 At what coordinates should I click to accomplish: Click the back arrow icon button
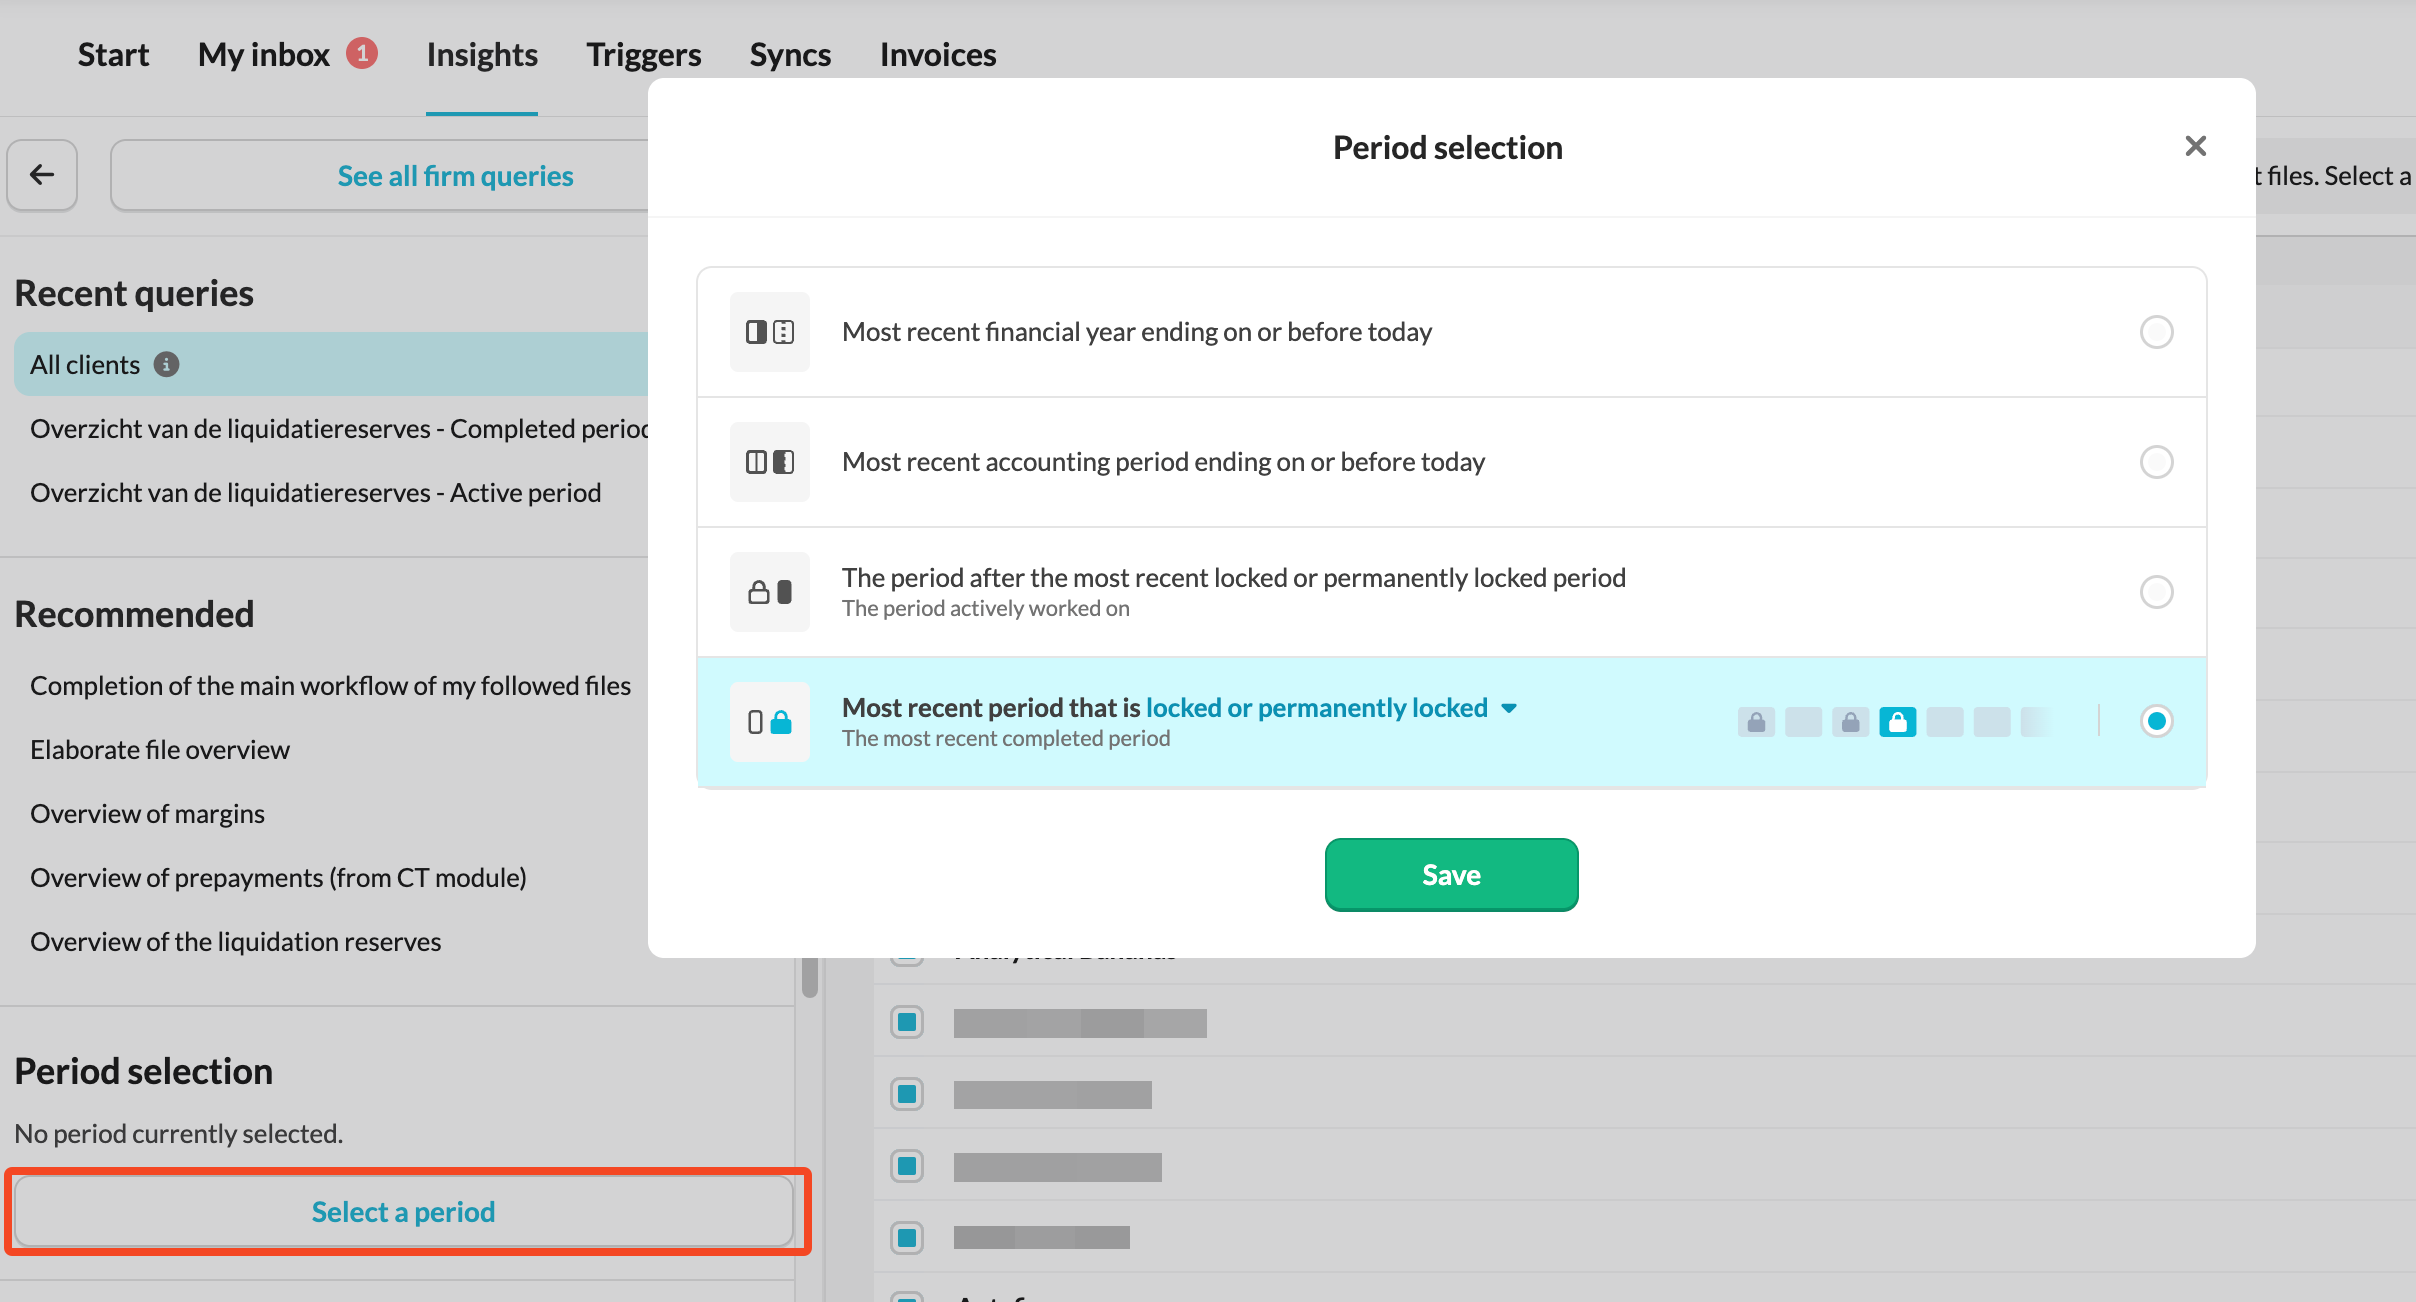[42, 175]
